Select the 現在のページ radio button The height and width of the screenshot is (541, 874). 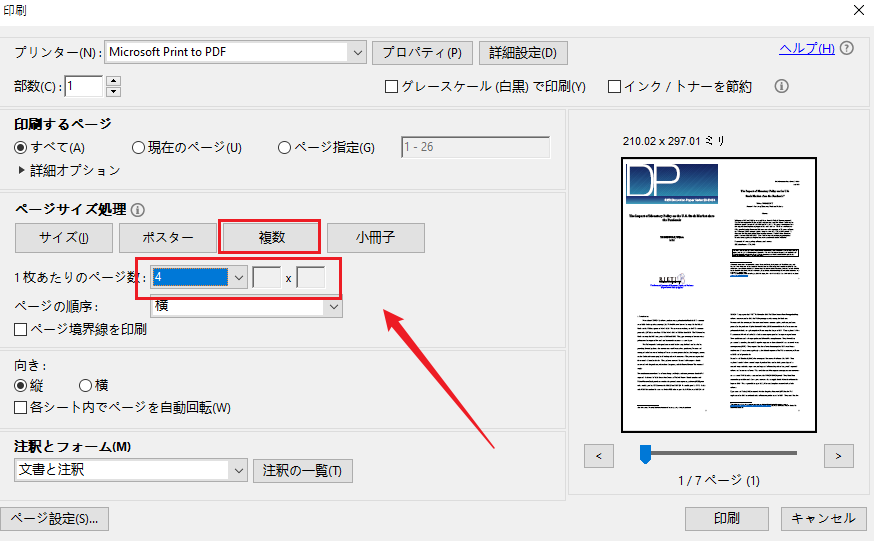138,148
